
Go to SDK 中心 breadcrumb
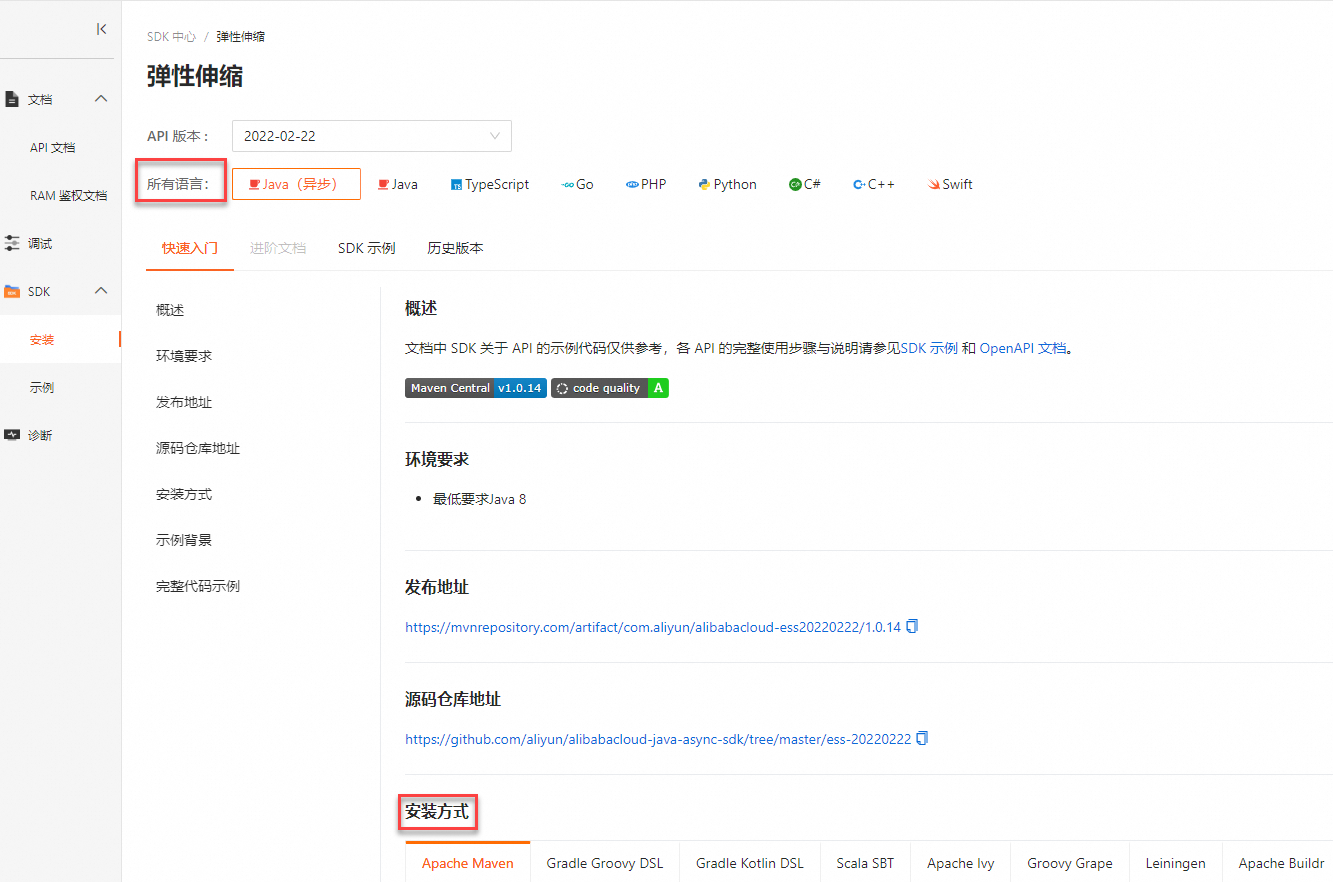[171, 36]
